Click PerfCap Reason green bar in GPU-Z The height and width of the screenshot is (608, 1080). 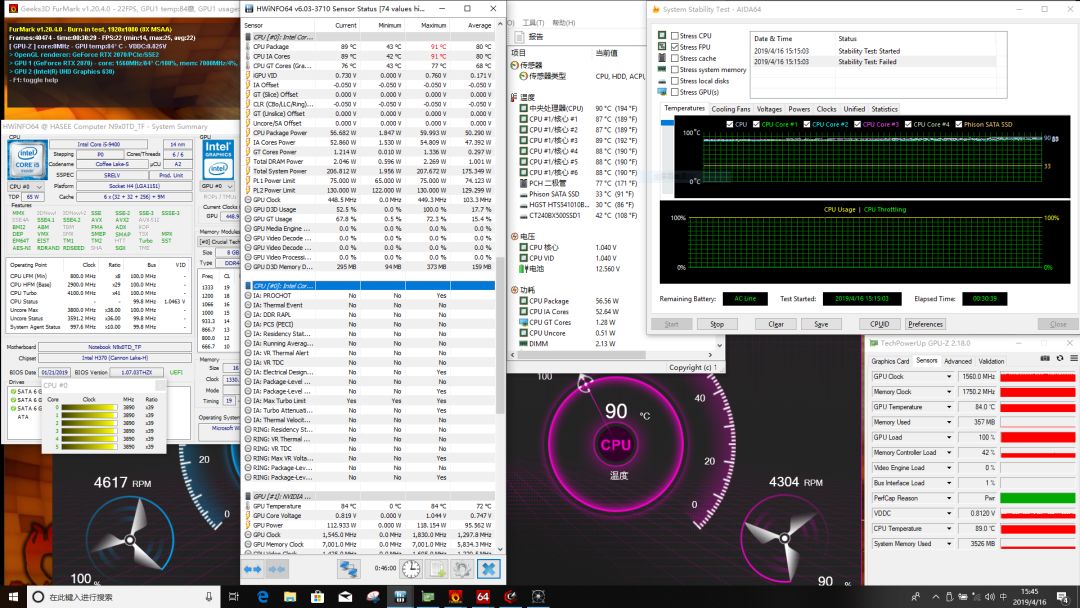tap(1038, 498)
